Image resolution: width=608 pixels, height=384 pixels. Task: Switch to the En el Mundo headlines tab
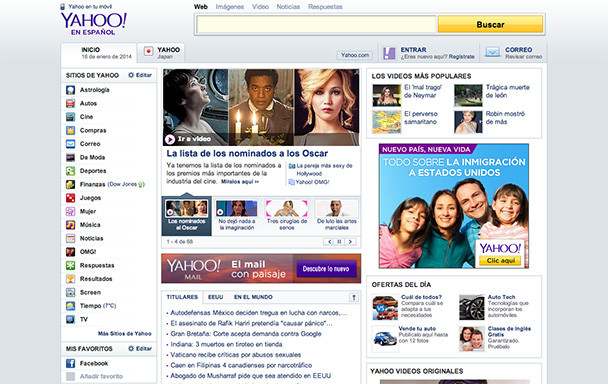tap(253, 297)
